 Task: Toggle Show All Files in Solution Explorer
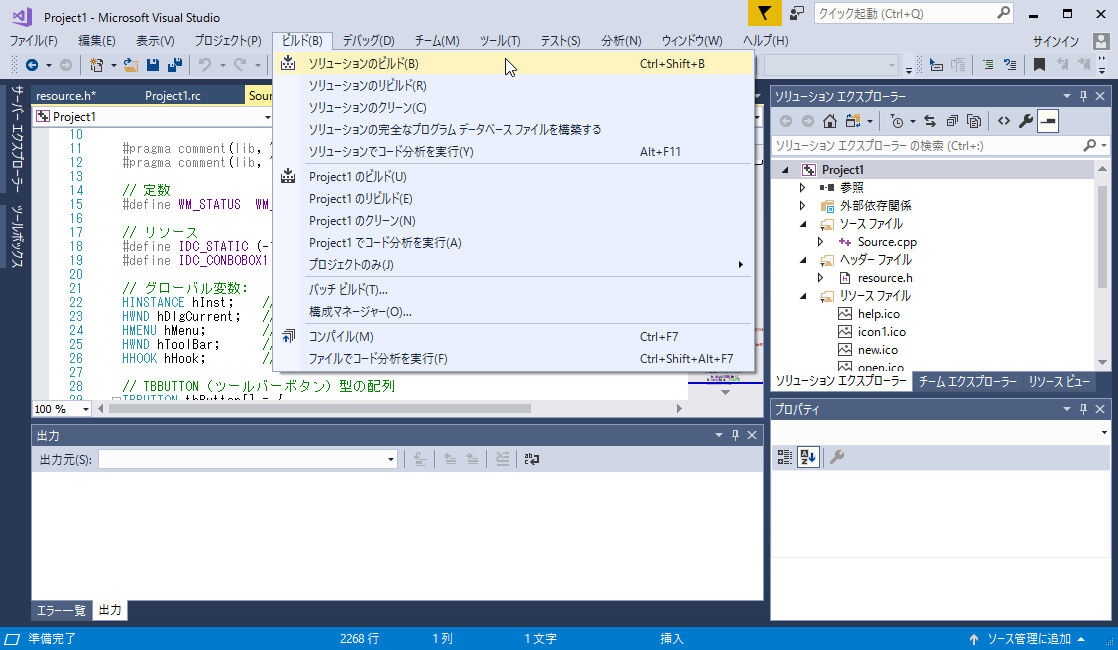[974, 121]
